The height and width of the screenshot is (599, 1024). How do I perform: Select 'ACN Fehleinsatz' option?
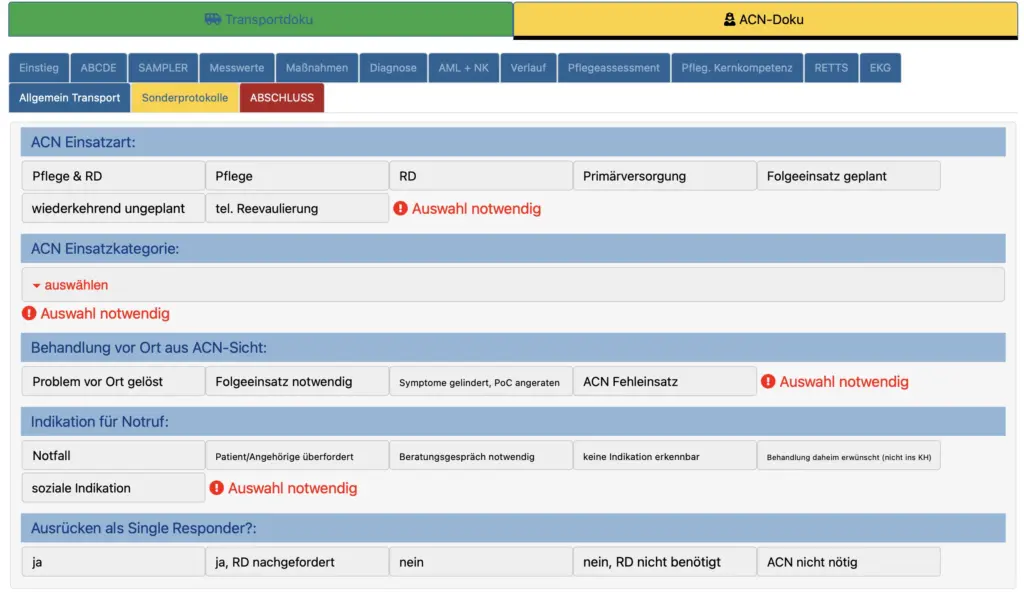664,381
